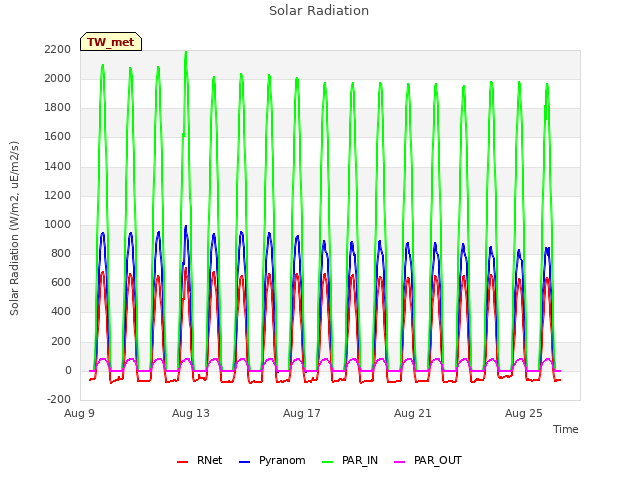Viewport: 640px width, 480px height.
Task: Click the tallest green PAR_IN peak near Aug 13
Action: [x=186, y=52]
